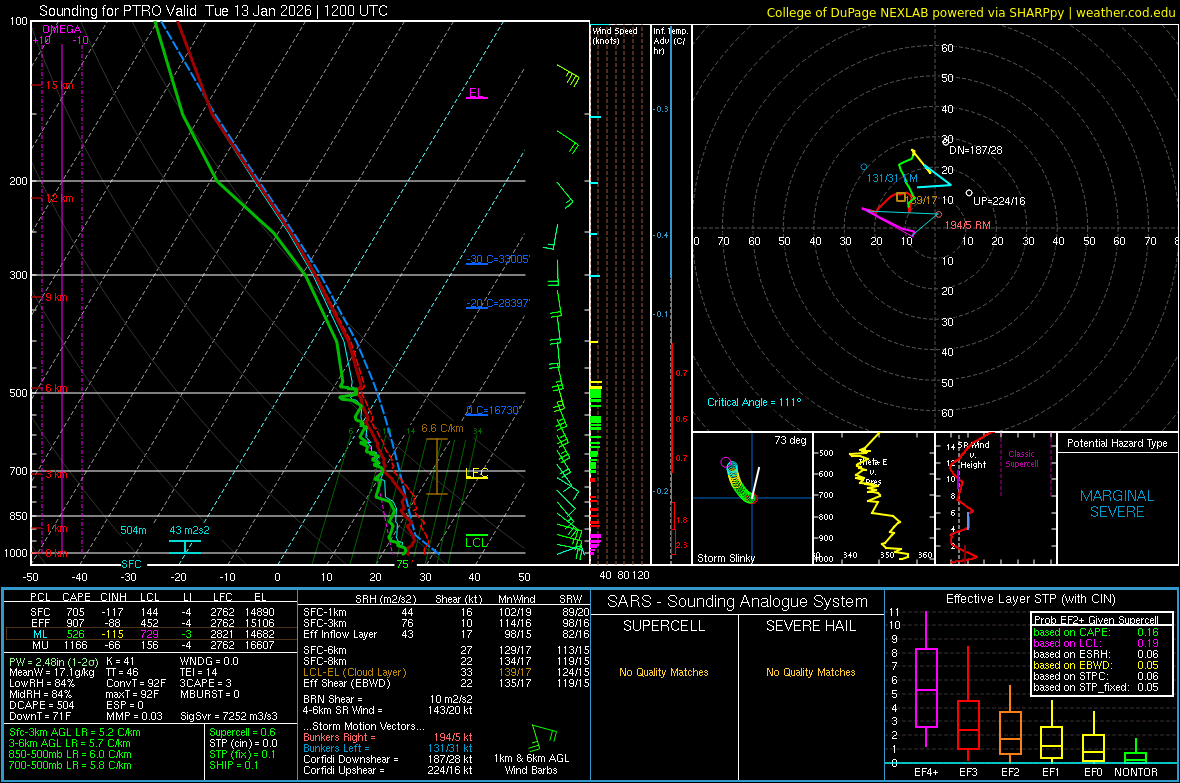Click the 'Effective Layer STP (with CIN)' title
Screen dimensions: 1180x783
coord(1030,599)
